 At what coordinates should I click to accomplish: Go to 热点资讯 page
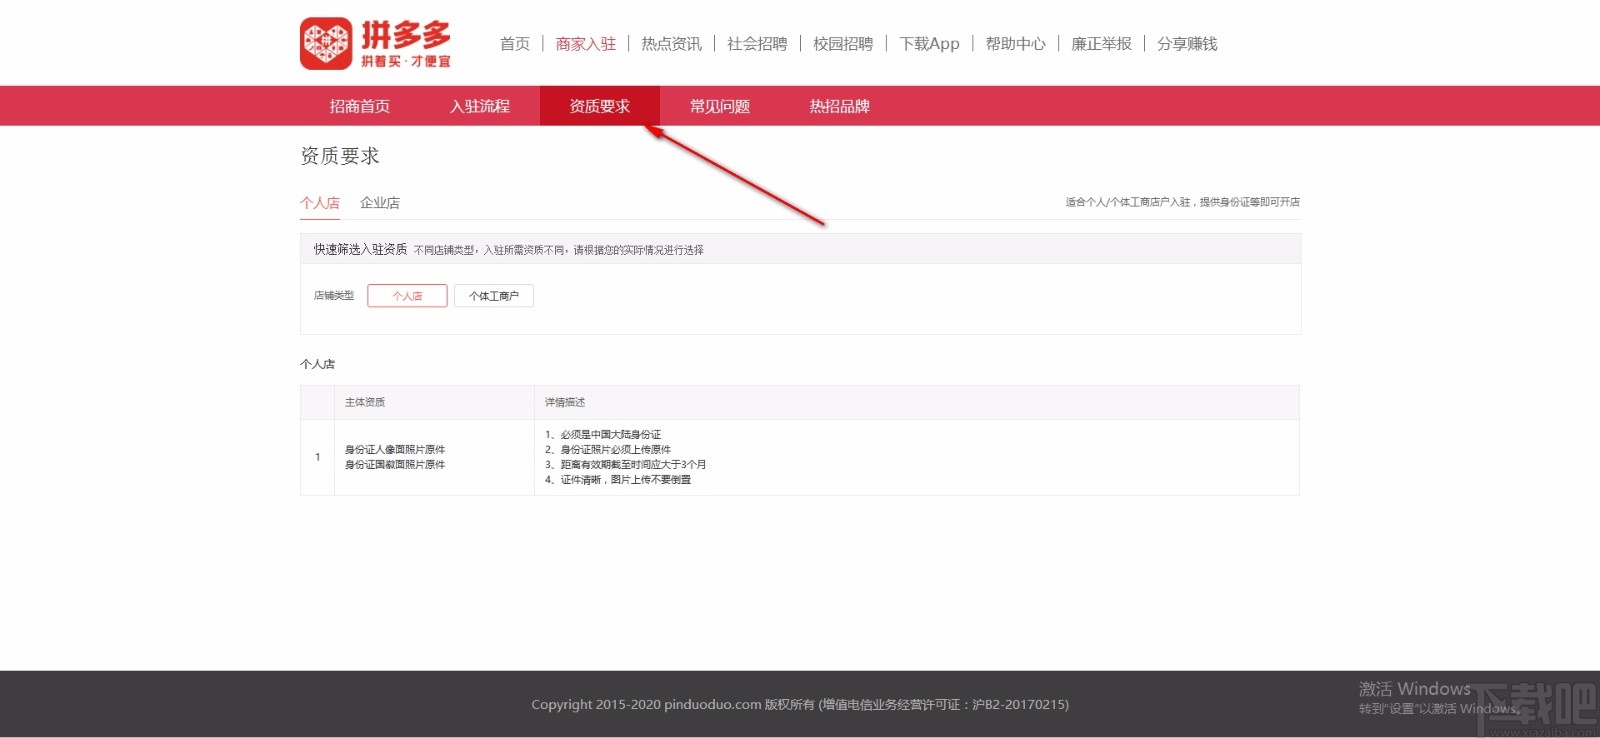tap(672, 44)
